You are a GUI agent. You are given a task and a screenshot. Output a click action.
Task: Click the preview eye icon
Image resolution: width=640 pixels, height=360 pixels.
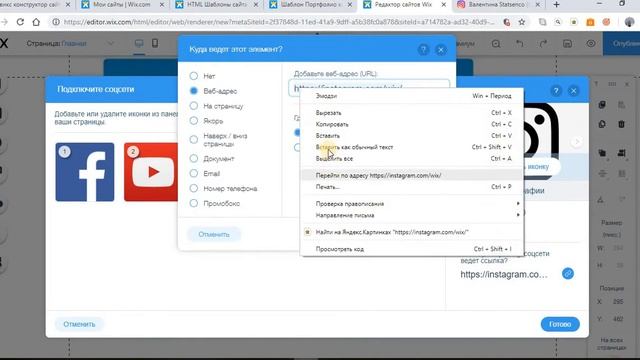[591, 43]
